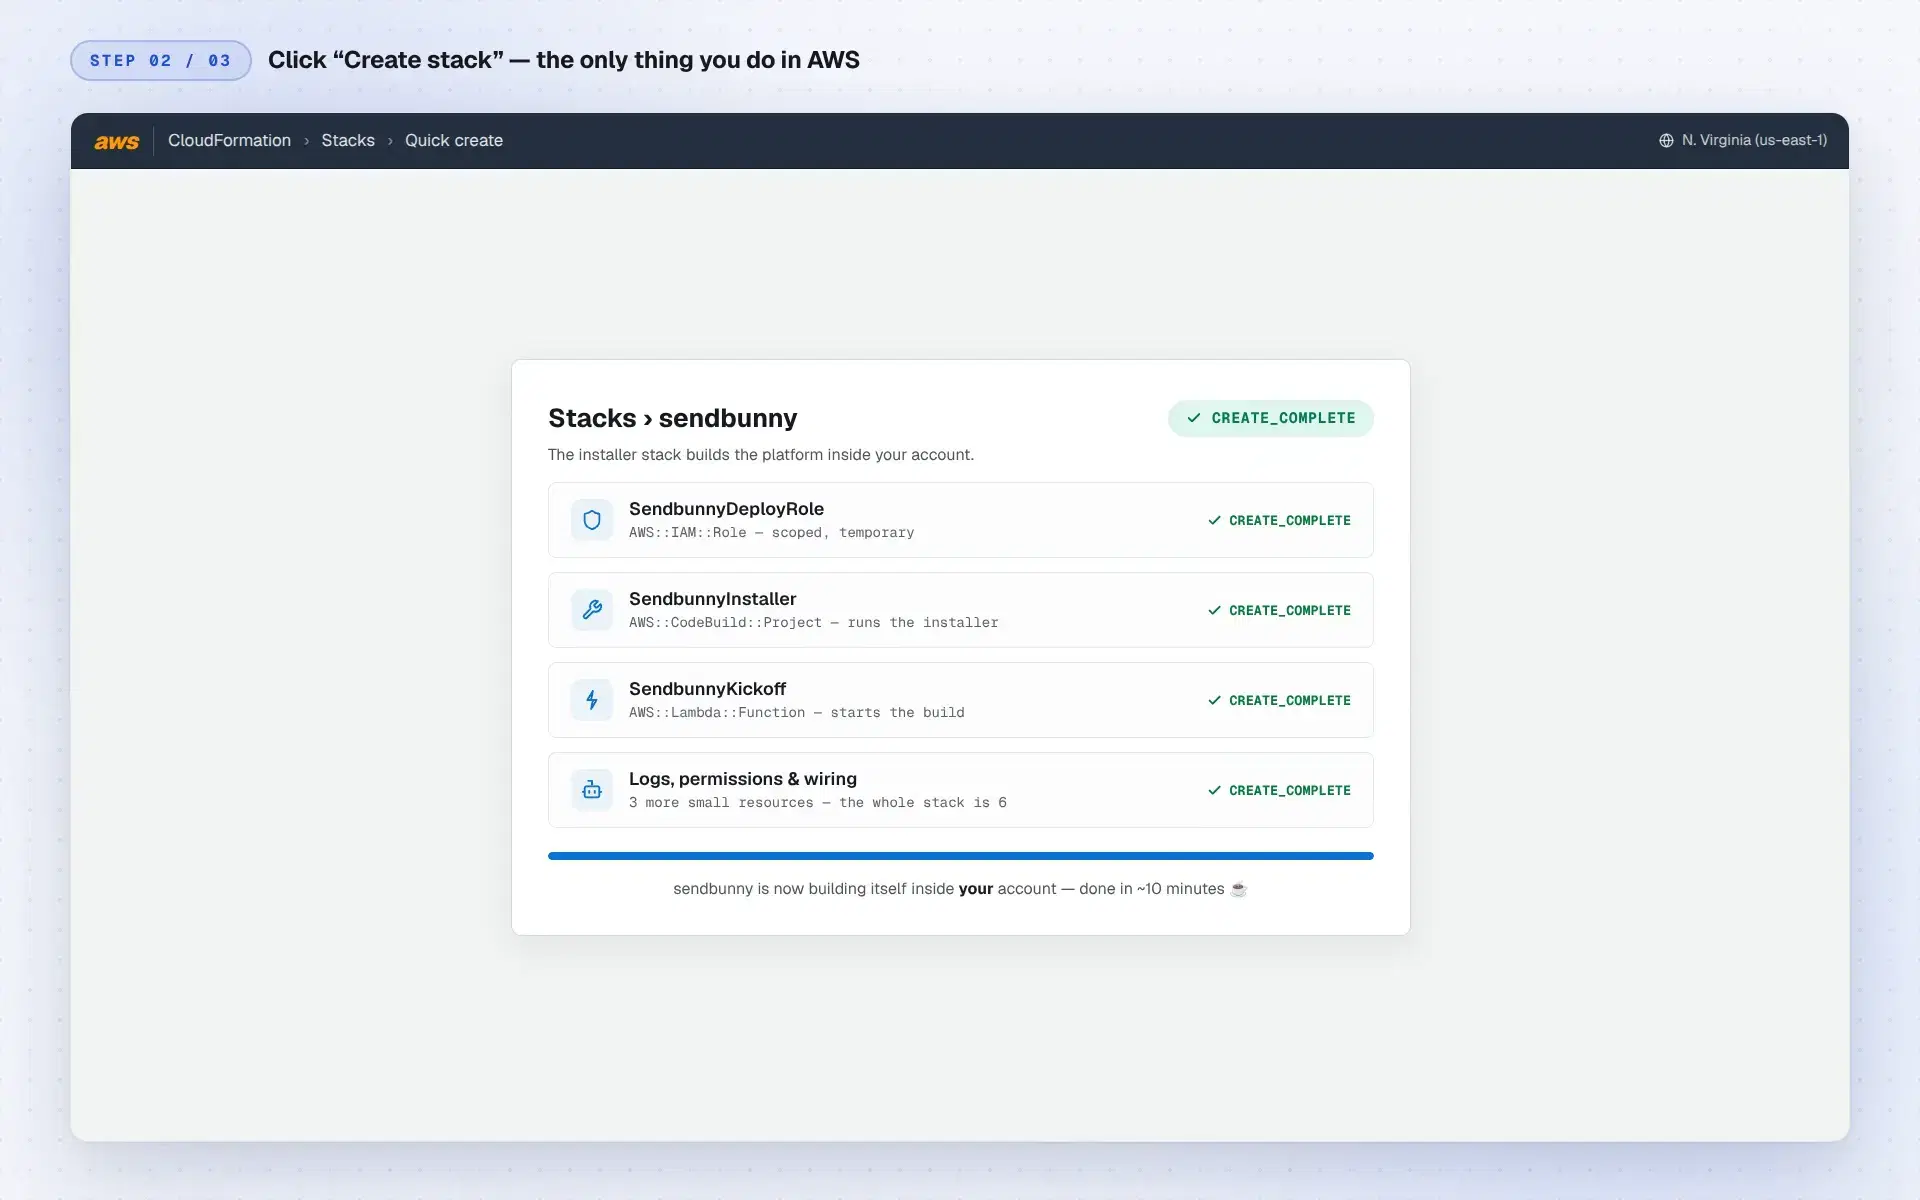
Task: Click the chevron after CloudFormation breadcrumb
Action: coord(306,141)
